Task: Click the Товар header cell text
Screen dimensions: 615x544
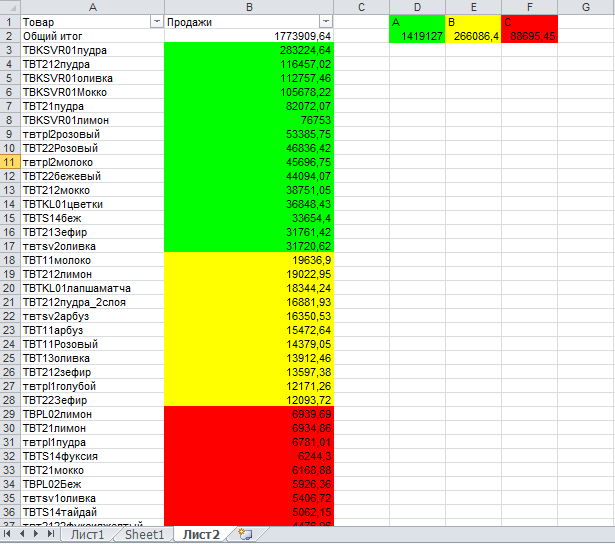Action: (x=38, y=22)
